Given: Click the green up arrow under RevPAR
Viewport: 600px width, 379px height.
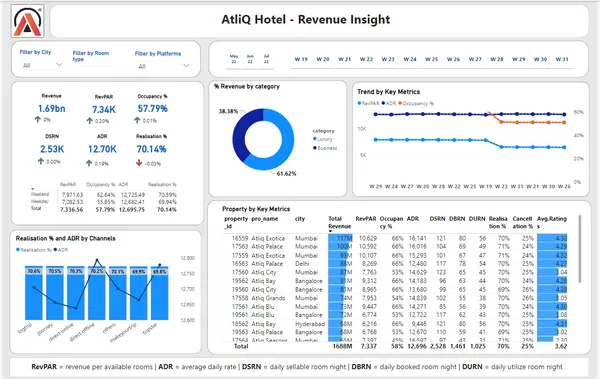Looking at the screenshot, I should pyautogui.click(x=90, y=121).
